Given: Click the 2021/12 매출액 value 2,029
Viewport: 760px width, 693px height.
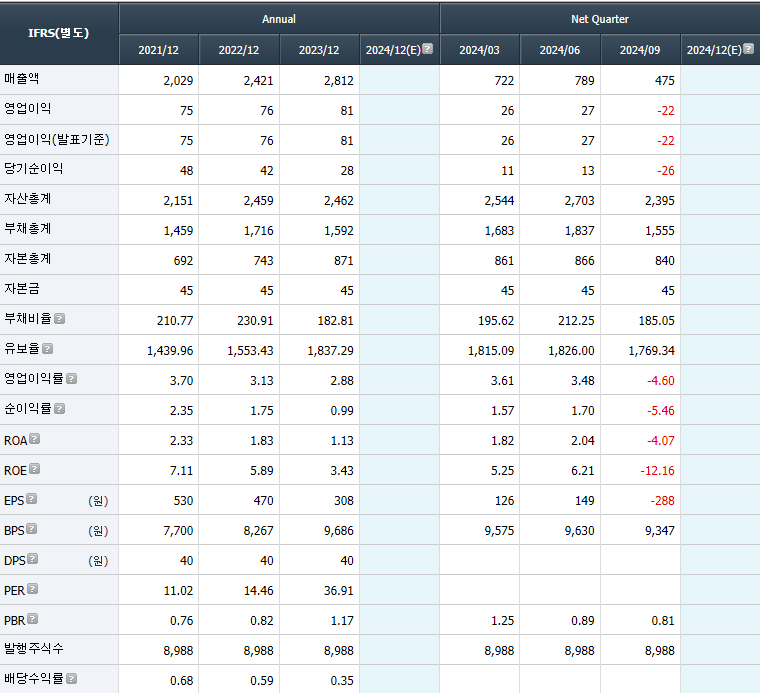Looking at the screenshot, I should coord(178,80).
